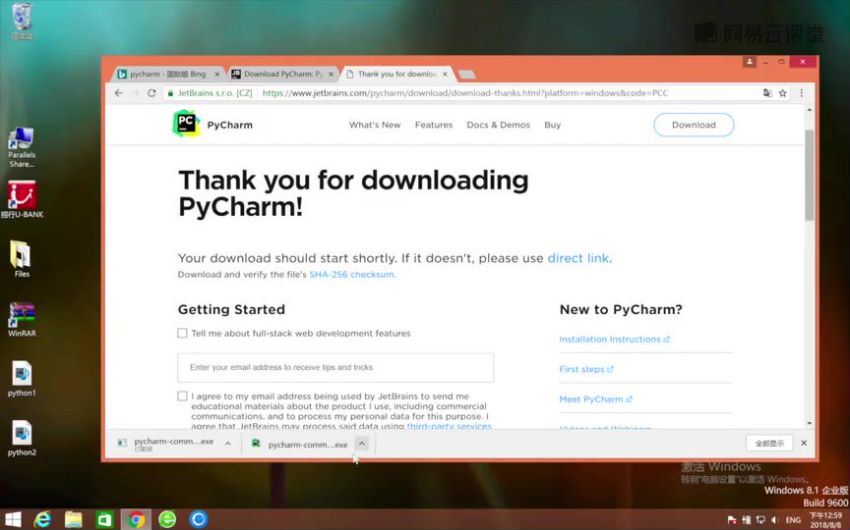850x530 pixels.
Task: Close the Thank you for downloading tab
Action: pos(445,74)
